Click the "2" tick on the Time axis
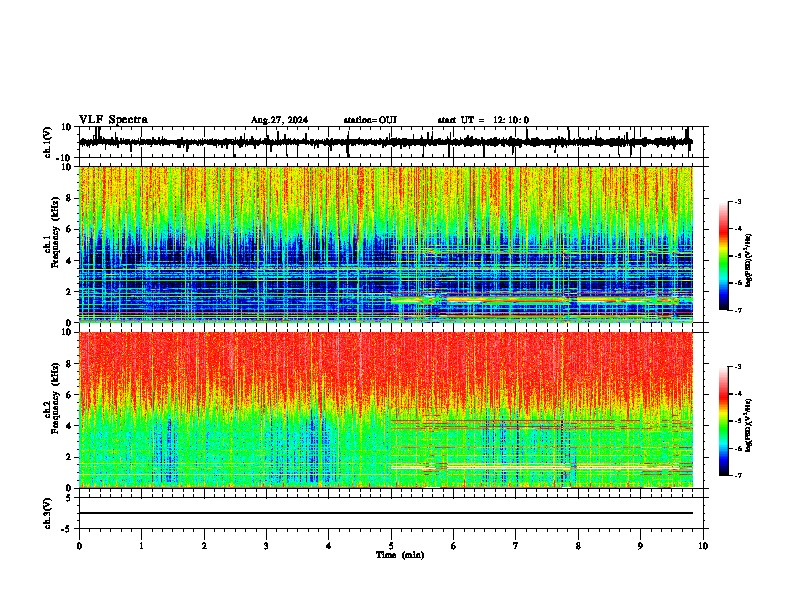This screenshot has height=612, width=792. pyautogui.click(x=204, y=546)
